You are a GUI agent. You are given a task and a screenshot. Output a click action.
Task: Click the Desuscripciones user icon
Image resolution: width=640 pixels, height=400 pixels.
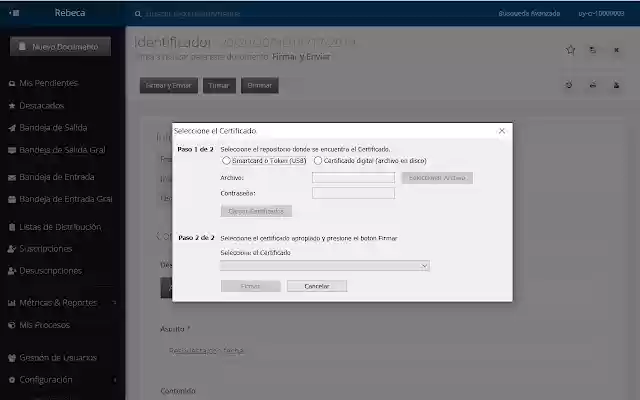click(12, 271)
